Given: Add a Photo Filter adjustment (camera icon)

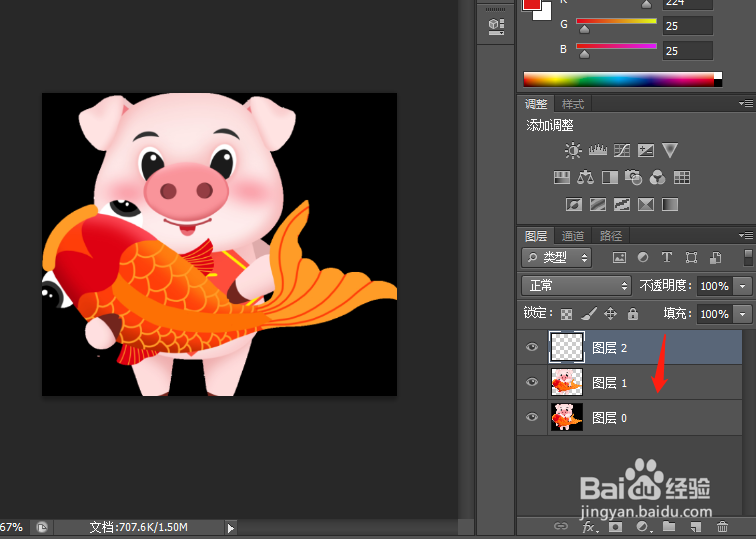Looking at the screenshot, I should click(634, 177).
